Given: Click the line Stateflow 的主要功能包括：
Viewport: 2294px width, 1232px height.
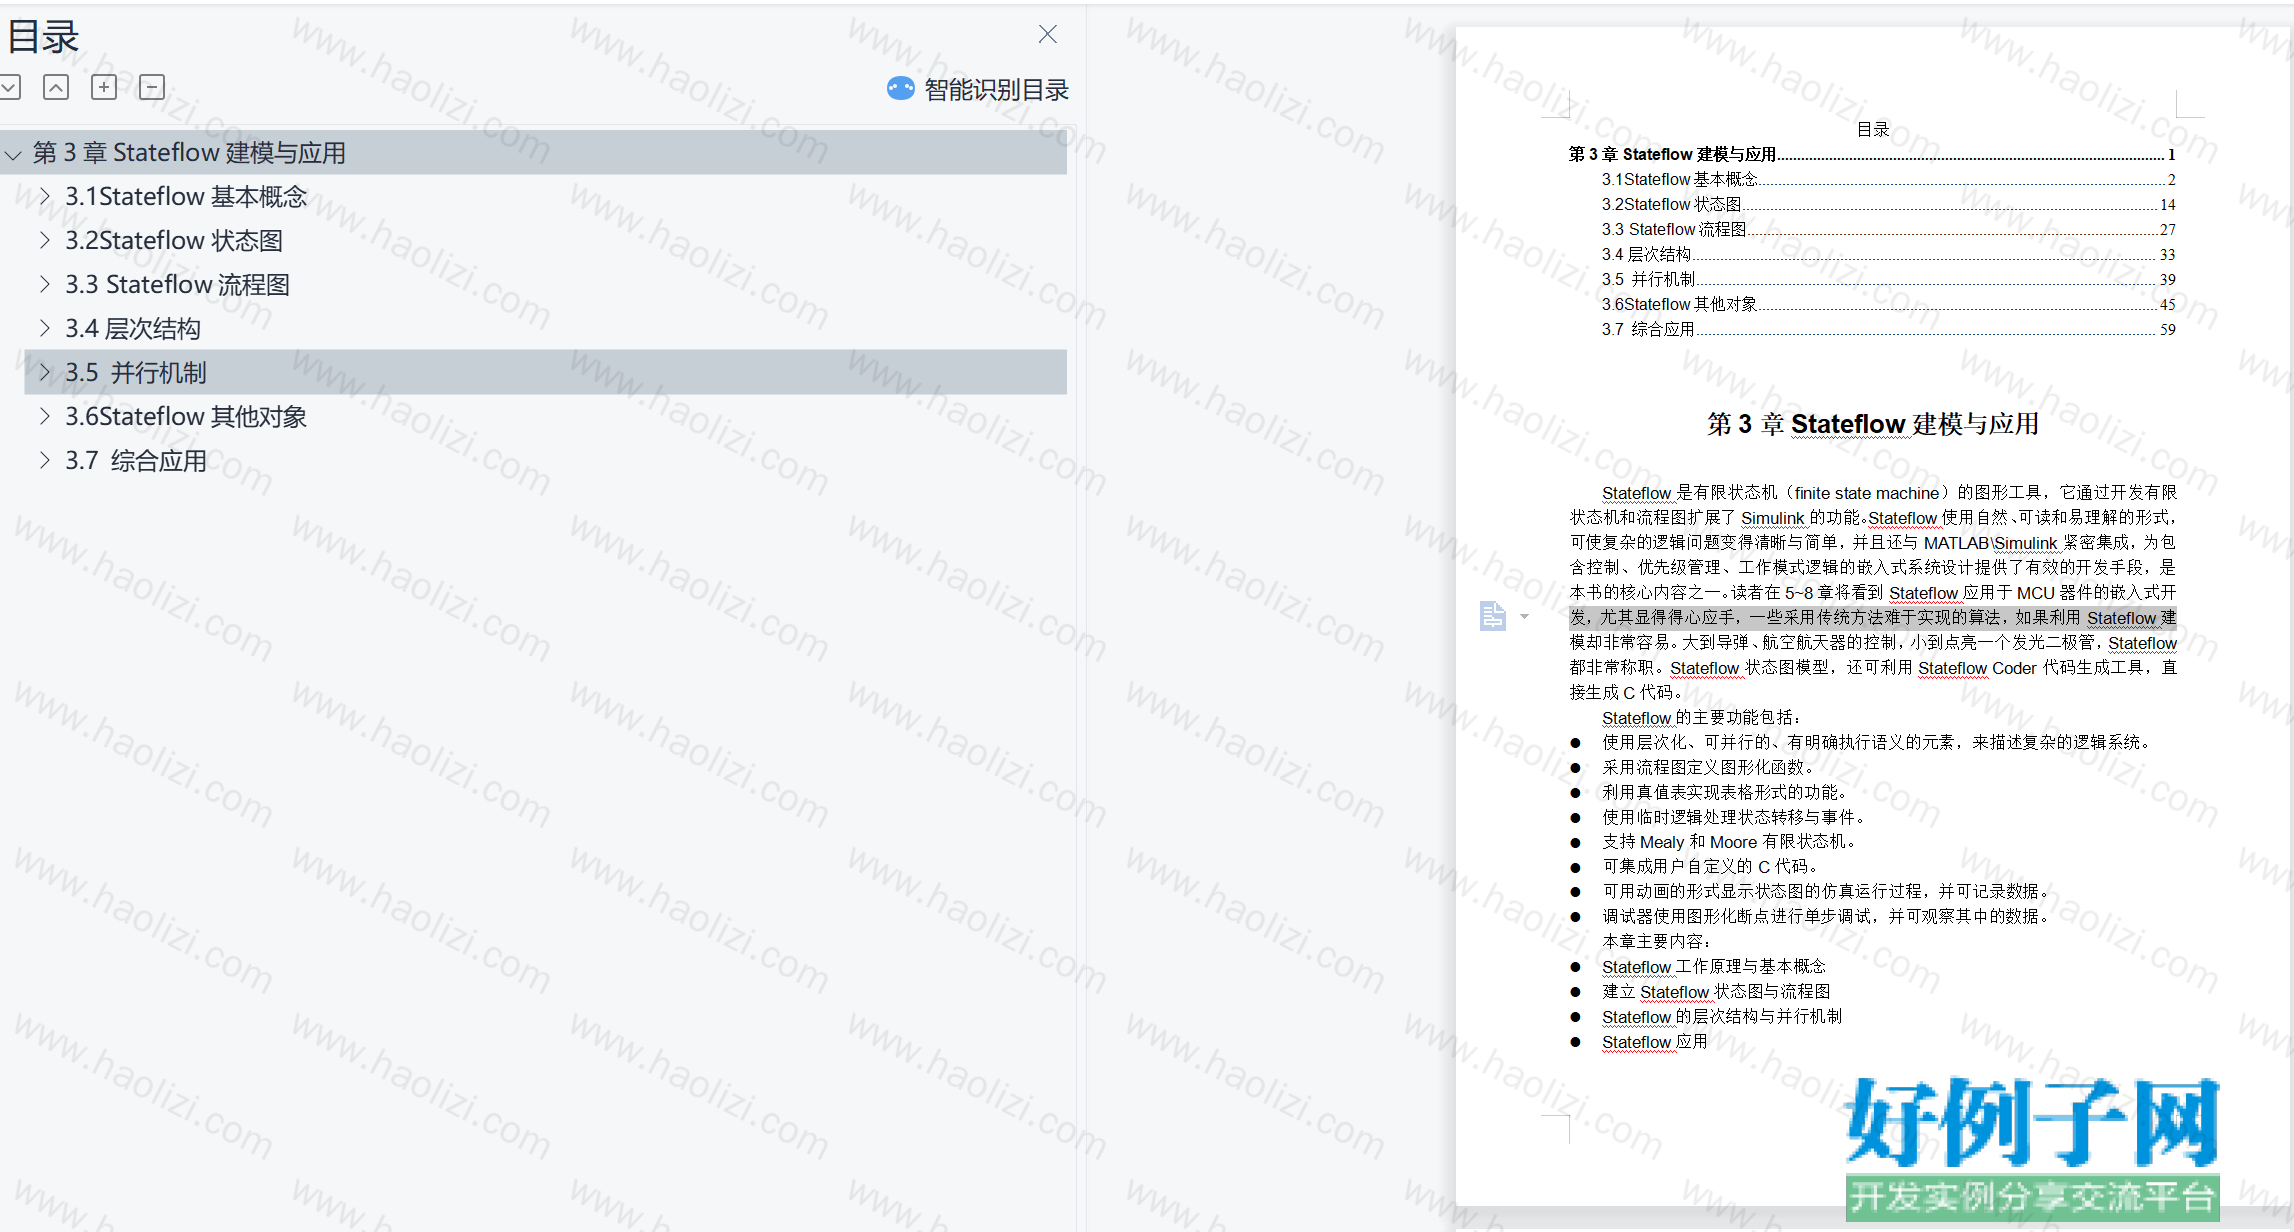Looking at the screenshot, I should [x=1702, y=717].
